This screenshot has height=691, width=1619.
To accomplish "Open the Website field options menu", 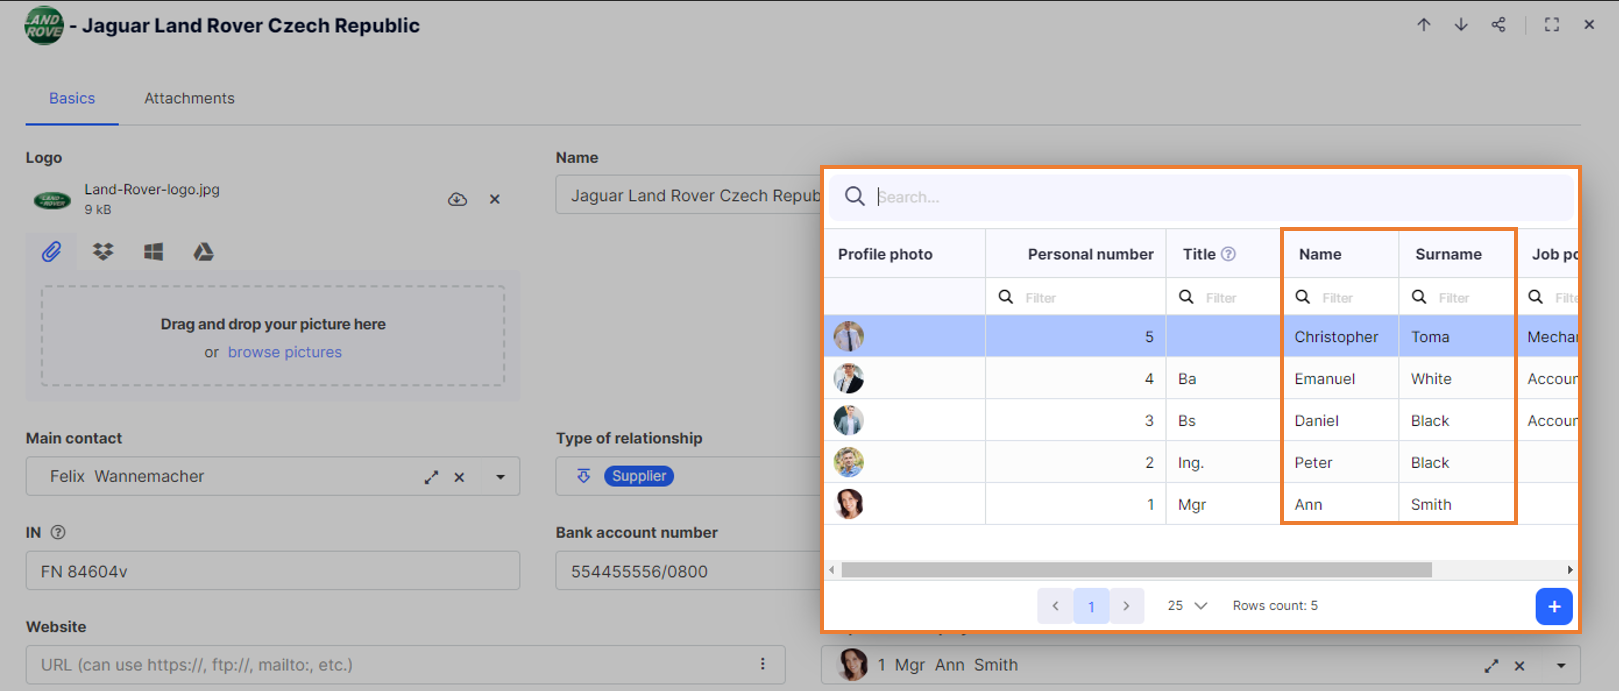I will (762, 664).
